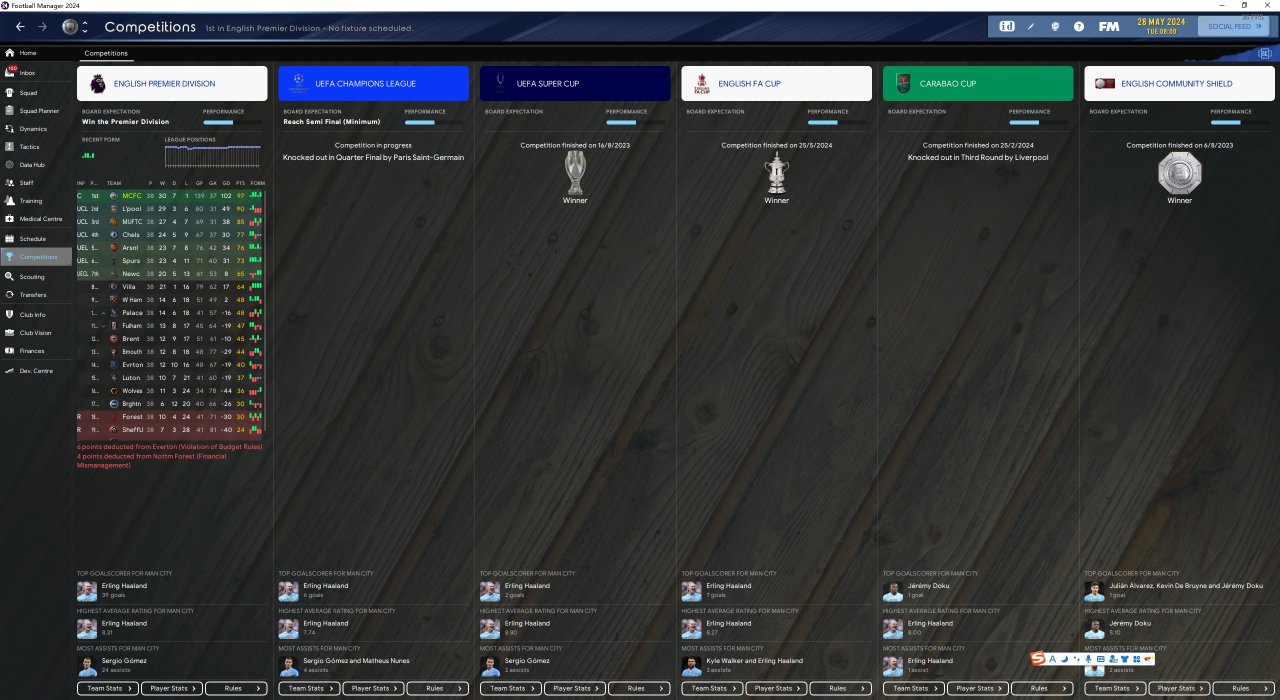
Task: Open Premier Division Rules button
Action: click(236, 688)
